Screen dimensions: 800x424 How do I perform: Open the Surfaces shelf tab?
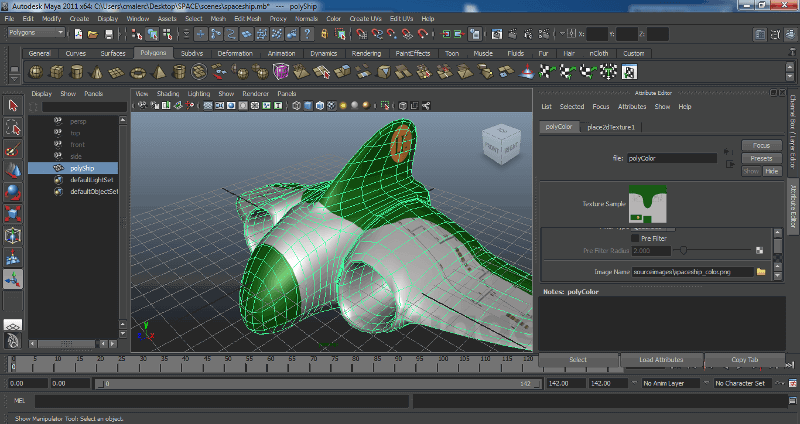113,53
